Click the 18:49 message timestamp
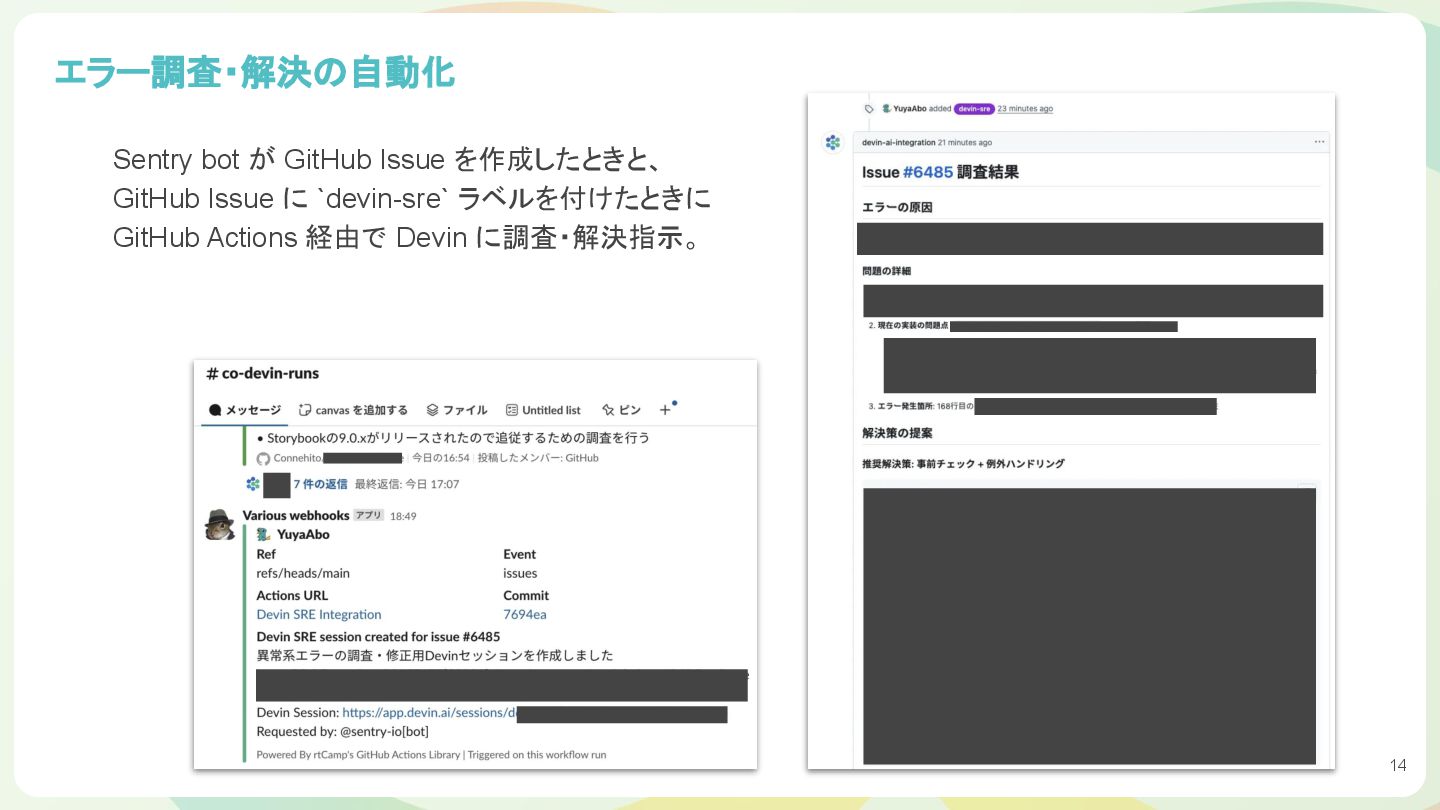Screen dimensions: 1440x810 click(403, 516)
